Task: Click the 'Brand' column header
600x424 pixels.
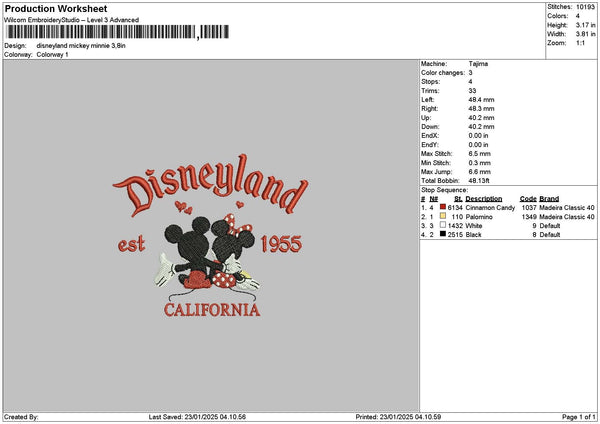Action: [x=549, y=199]
